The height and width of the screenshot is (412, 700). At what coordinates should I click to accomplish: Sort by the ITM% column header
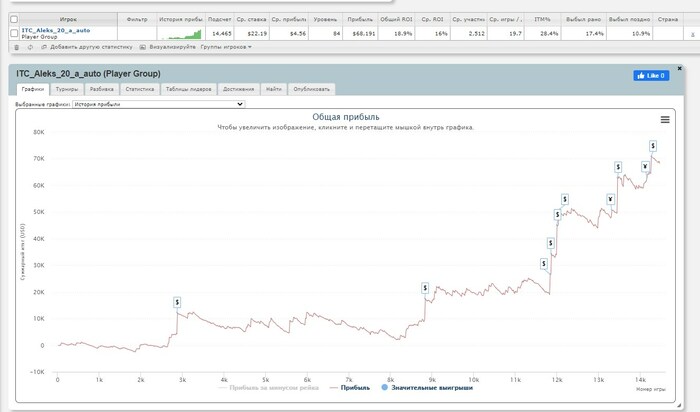542,19
